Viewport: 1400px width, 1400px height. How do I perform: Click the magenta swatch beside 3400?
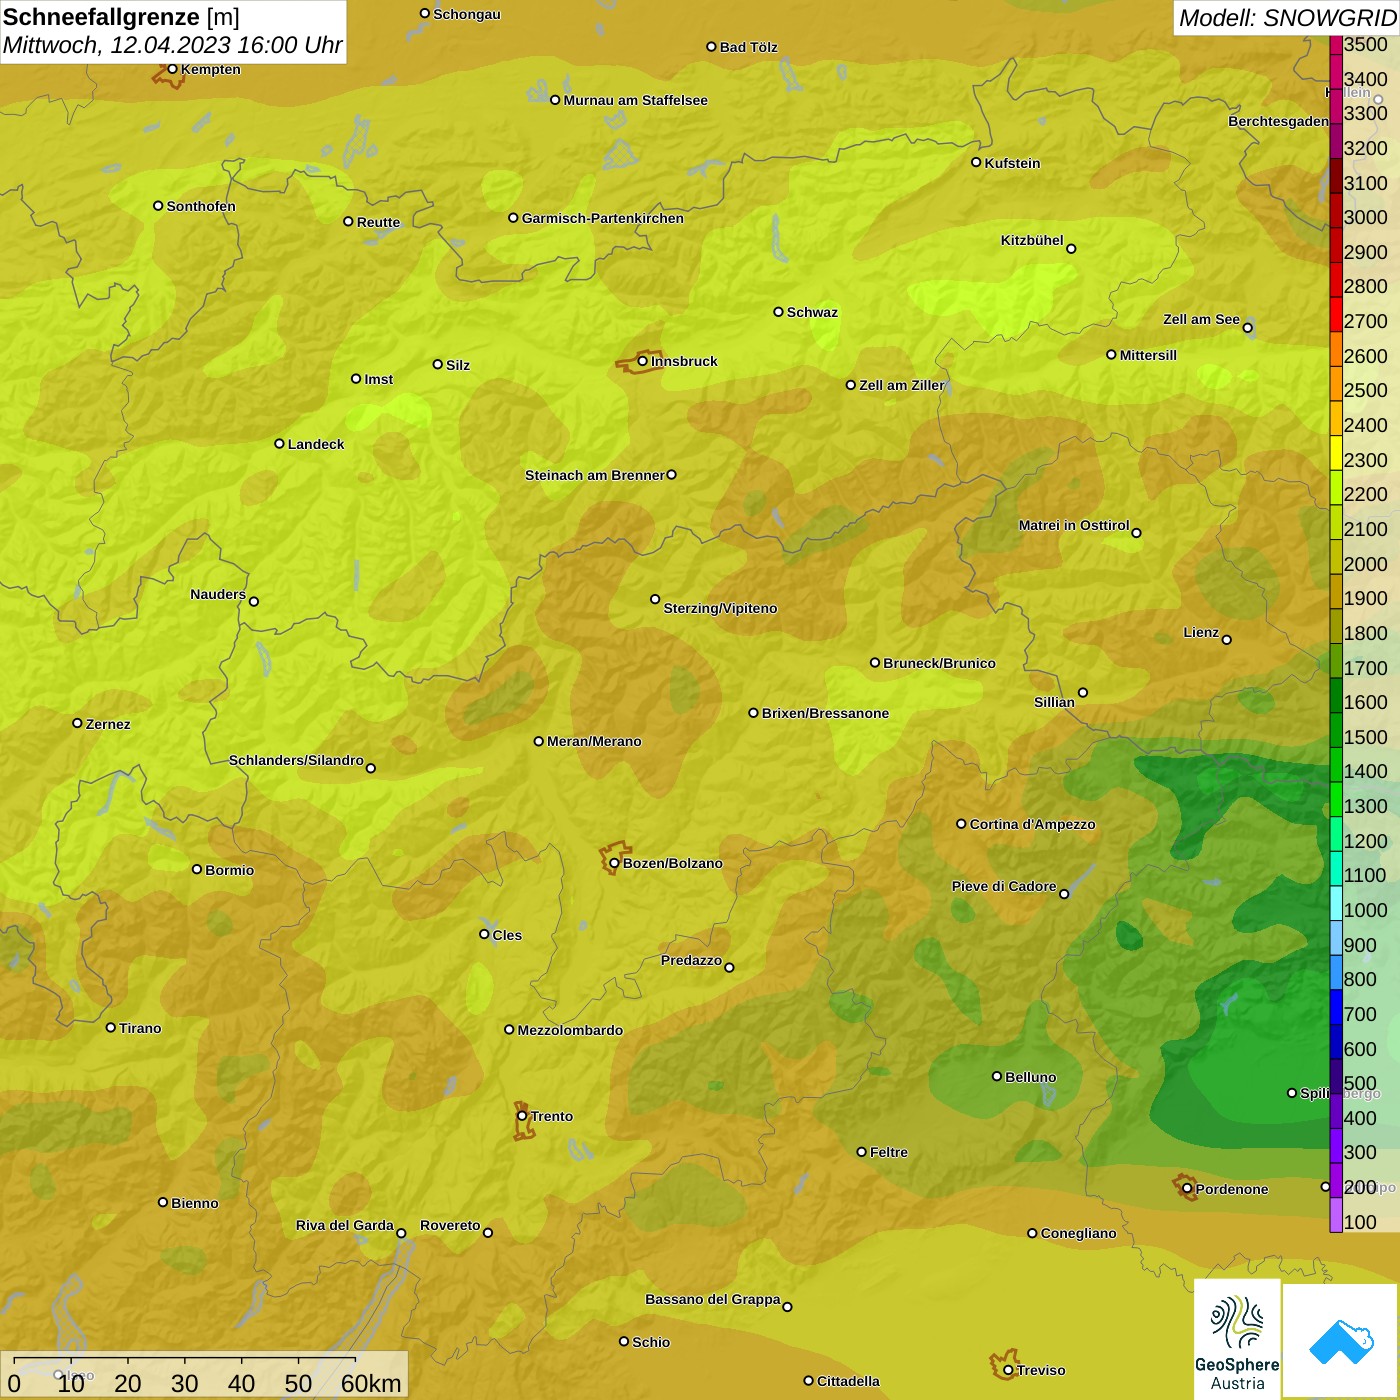[x=1336, y=71]
